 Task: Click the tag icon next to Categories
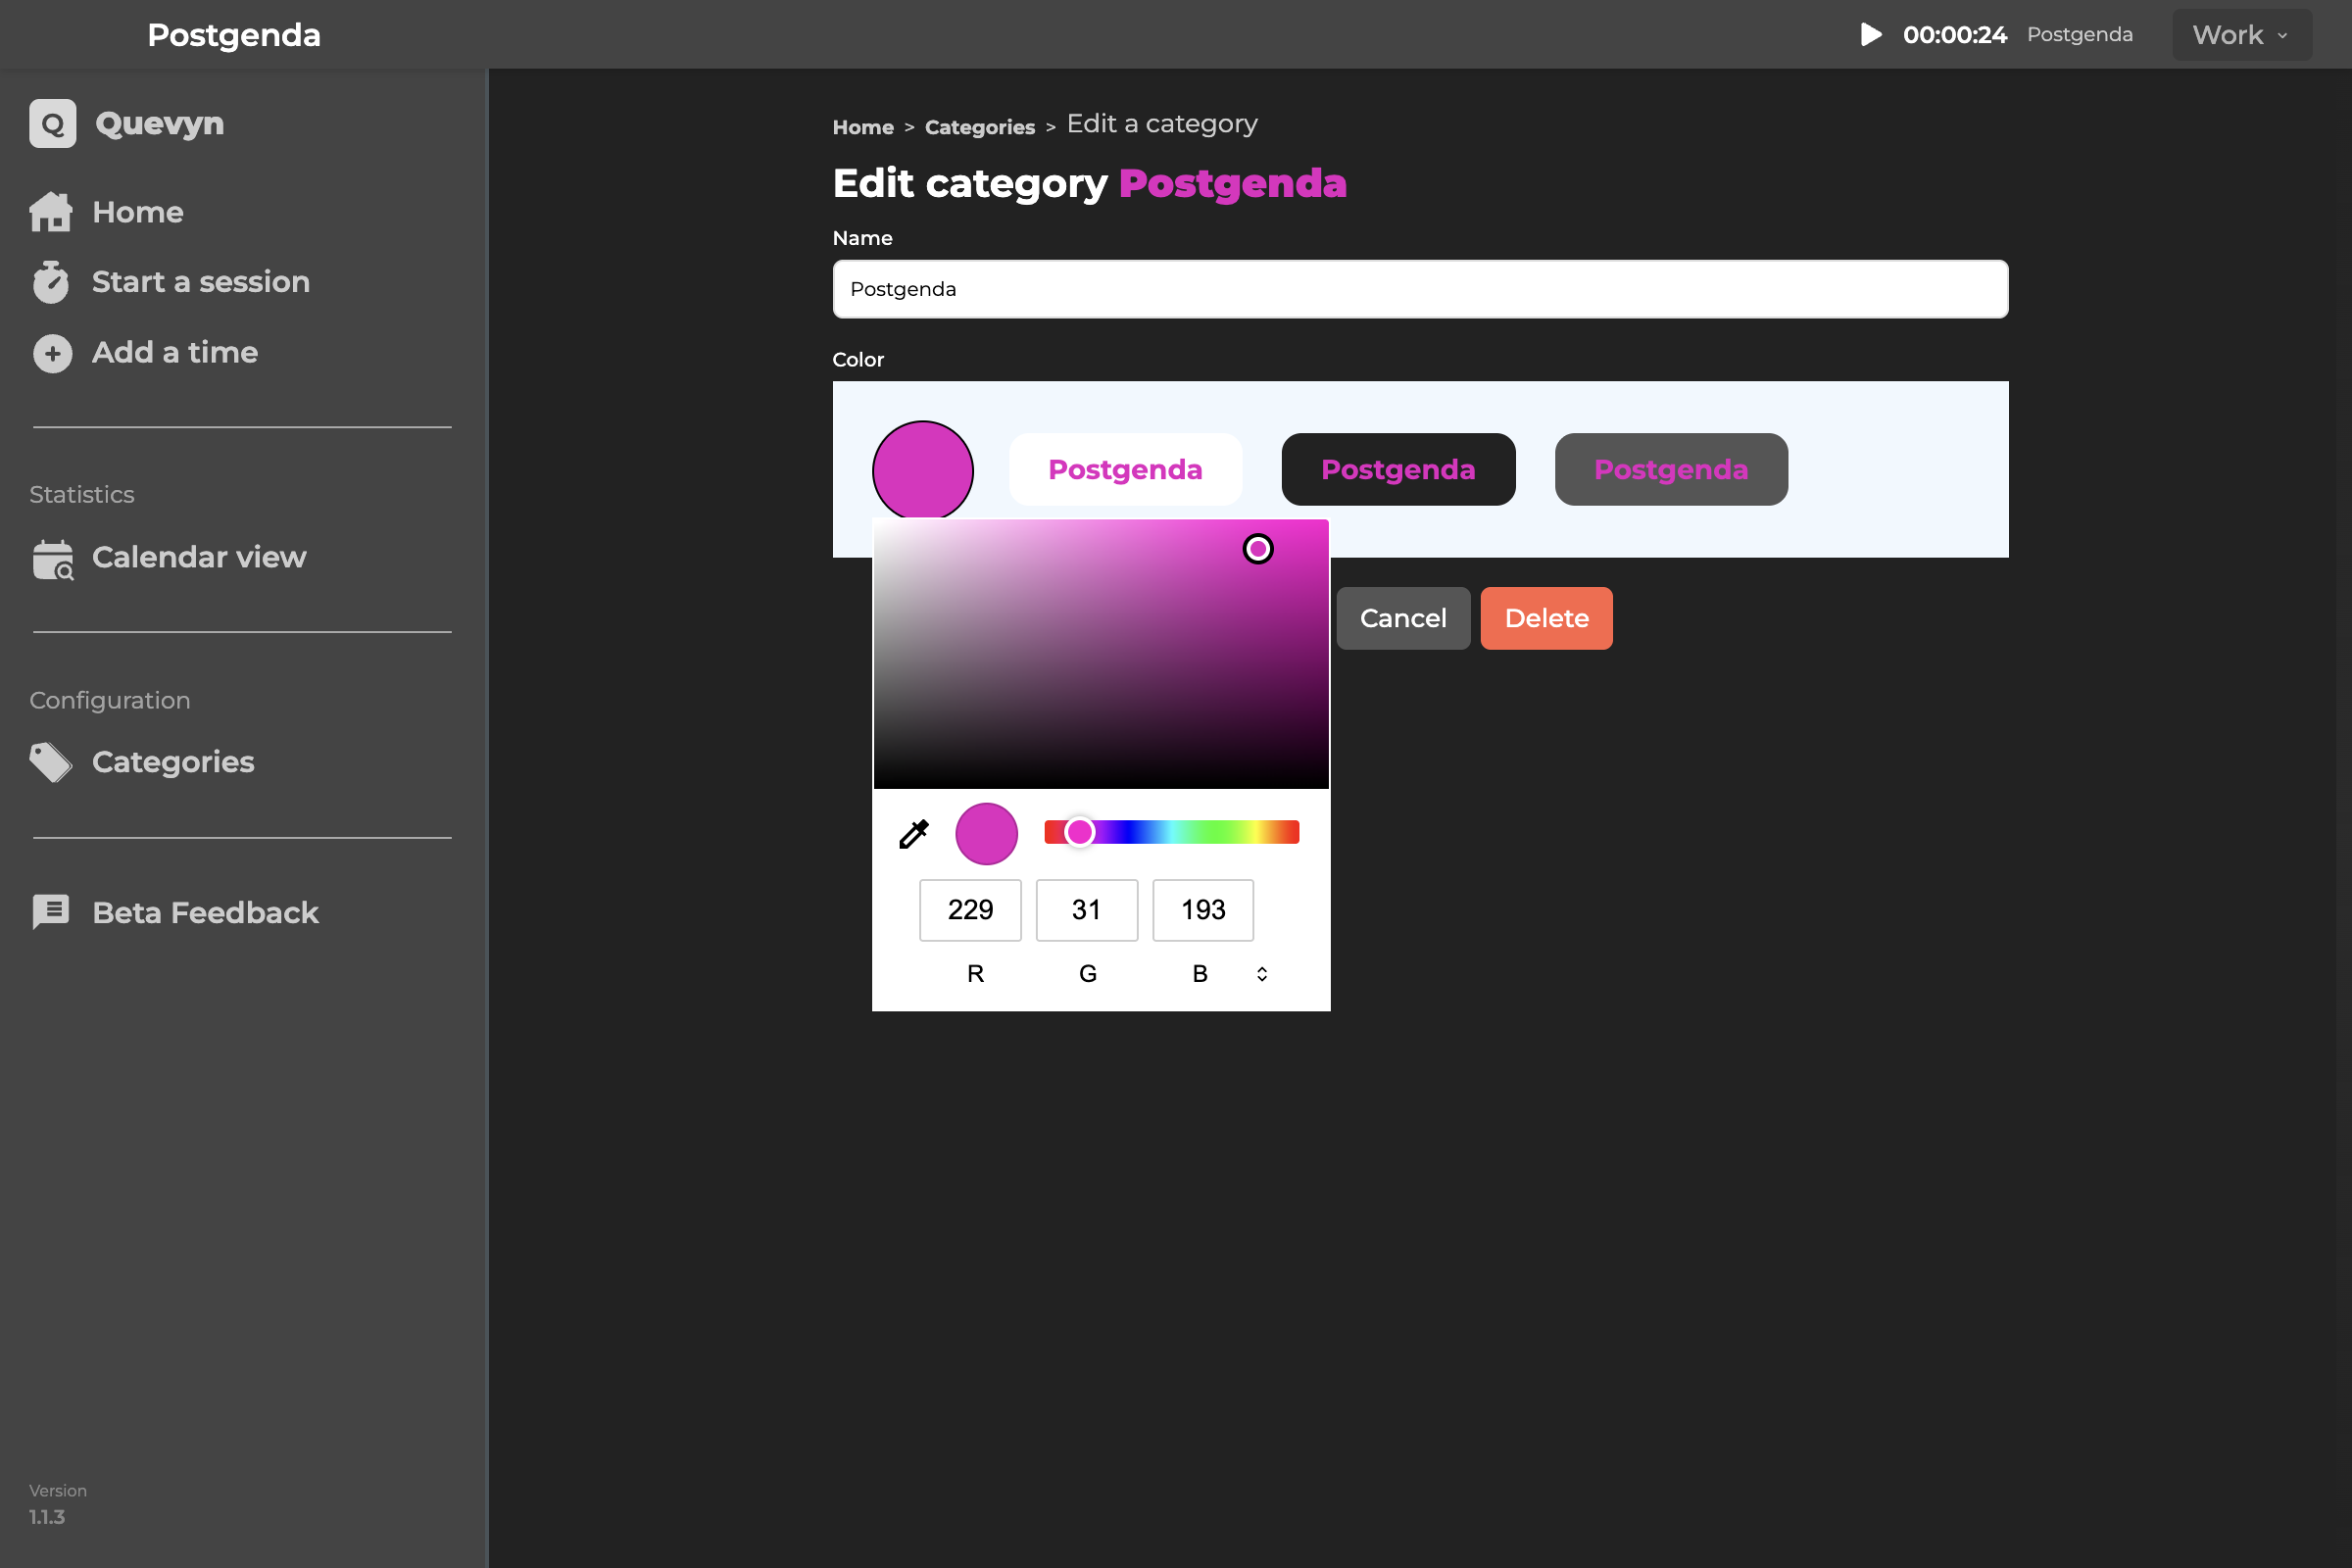(x=51, y=762)
